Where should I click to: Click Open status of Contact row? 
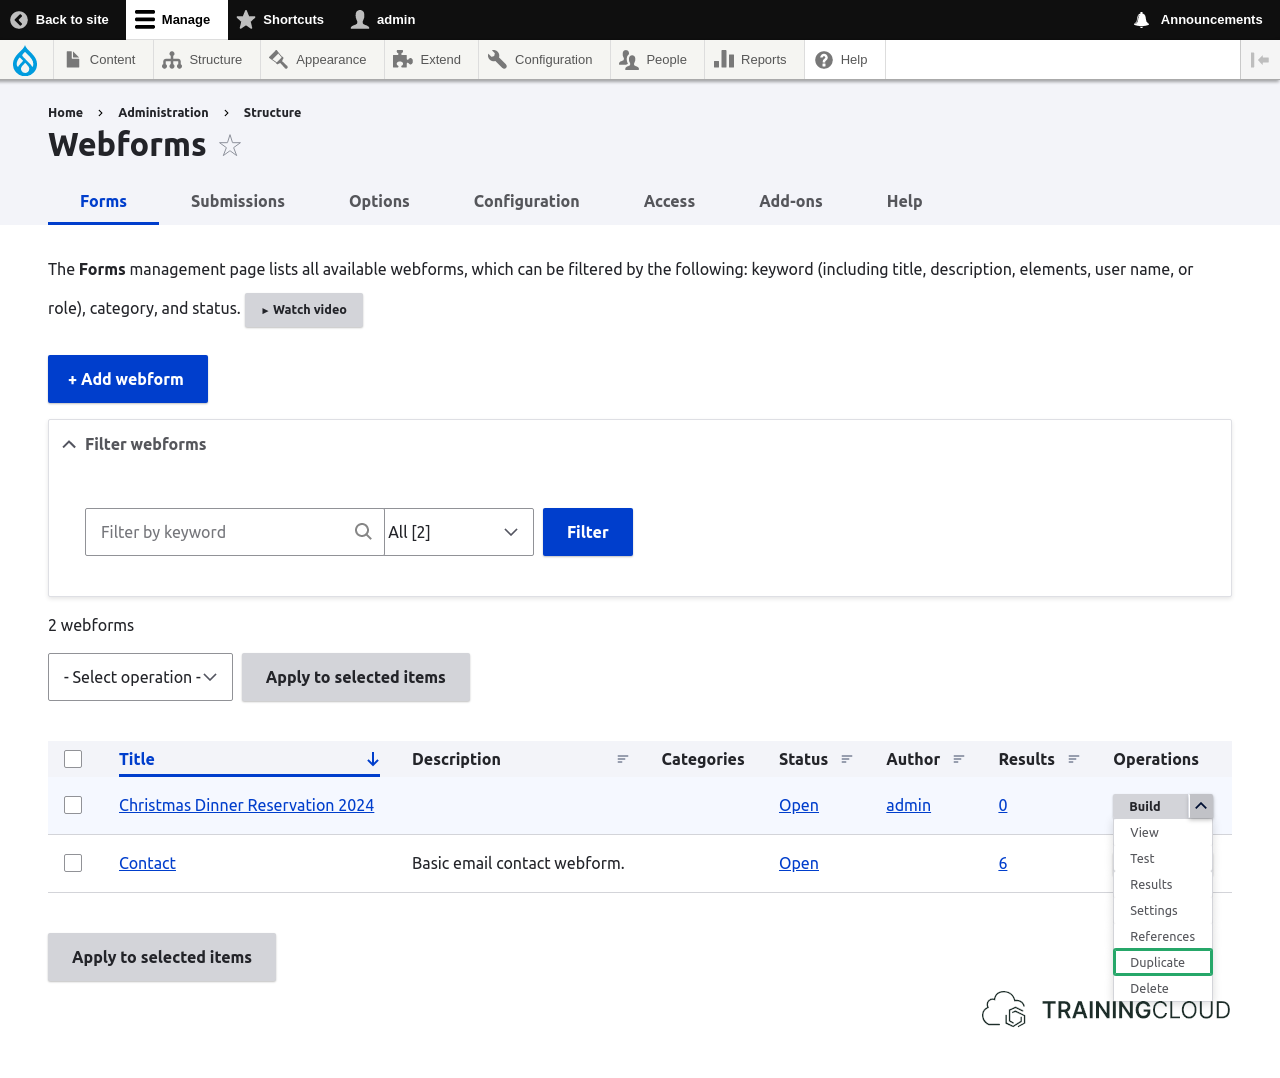pos(799,863)
